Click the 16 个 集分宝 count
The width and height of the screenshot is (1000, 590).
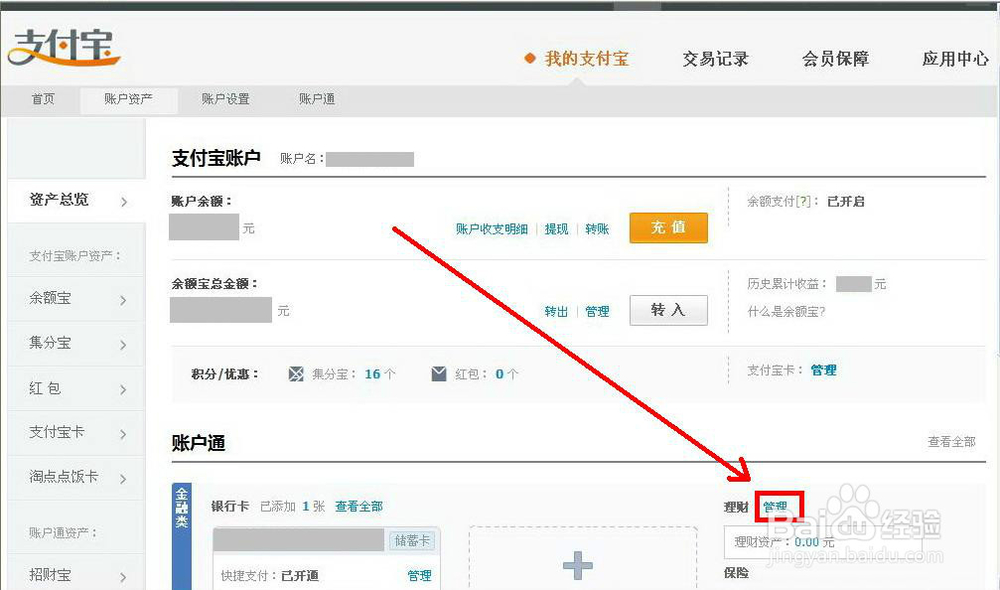[380, 374]
